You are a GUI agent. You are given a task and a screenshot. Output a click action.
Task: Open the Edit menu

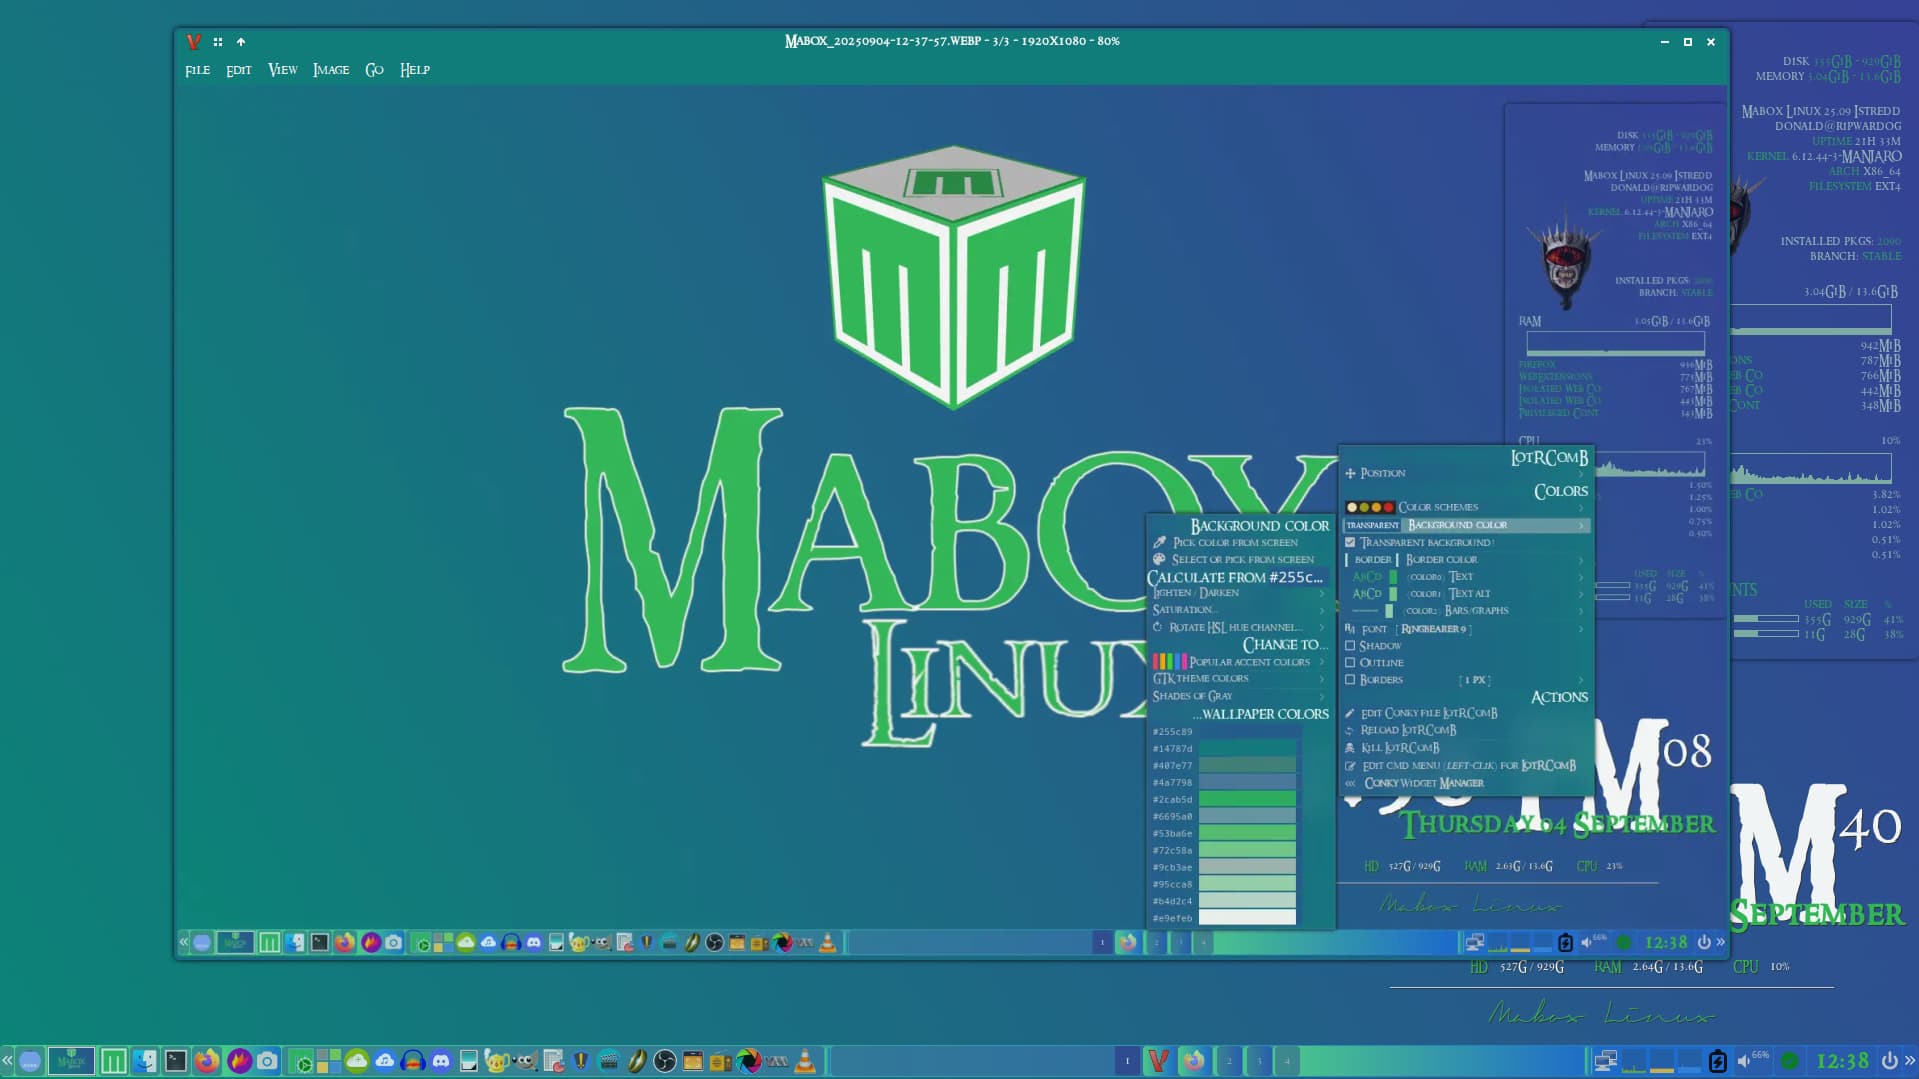pyautogui.click(x=238, y=70)
